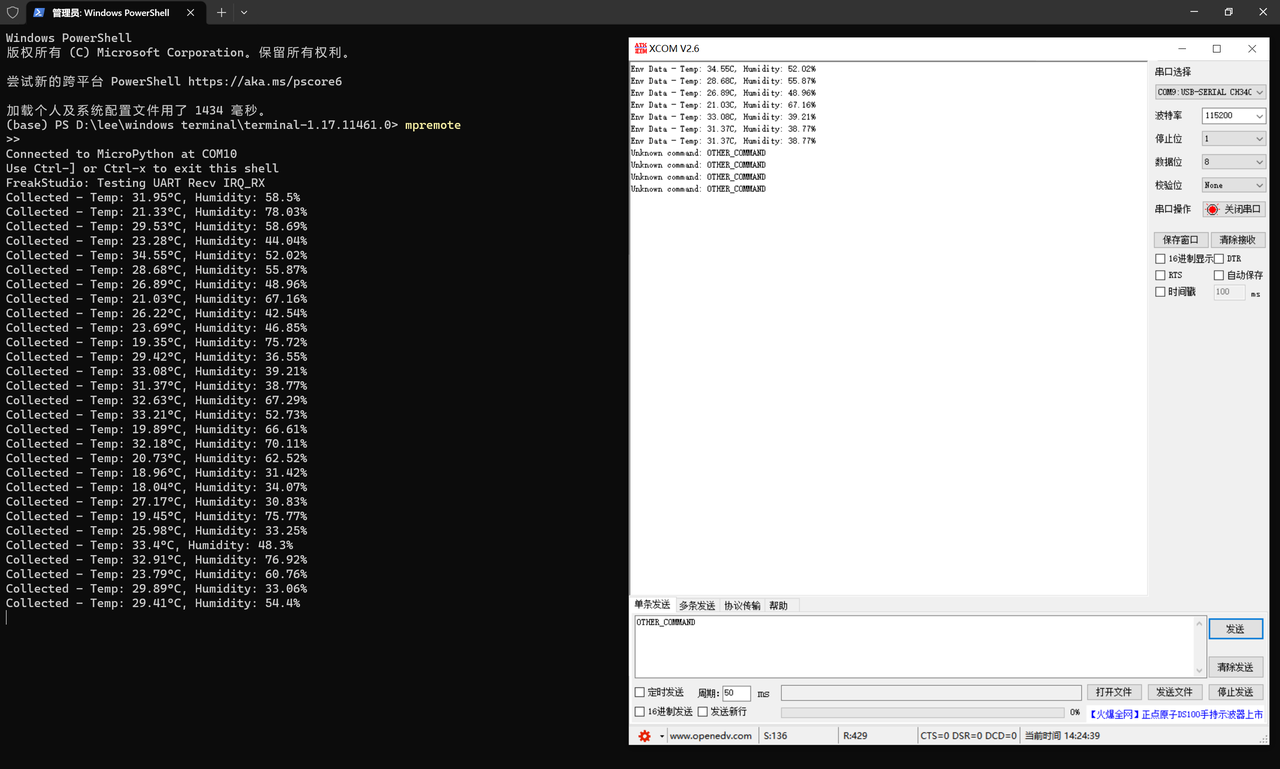Image resolution: width=1280 pixels, height=769 pixels.
Task: Open the 串口选择 COM9 port dropdown
Action: pos(1211,92)
